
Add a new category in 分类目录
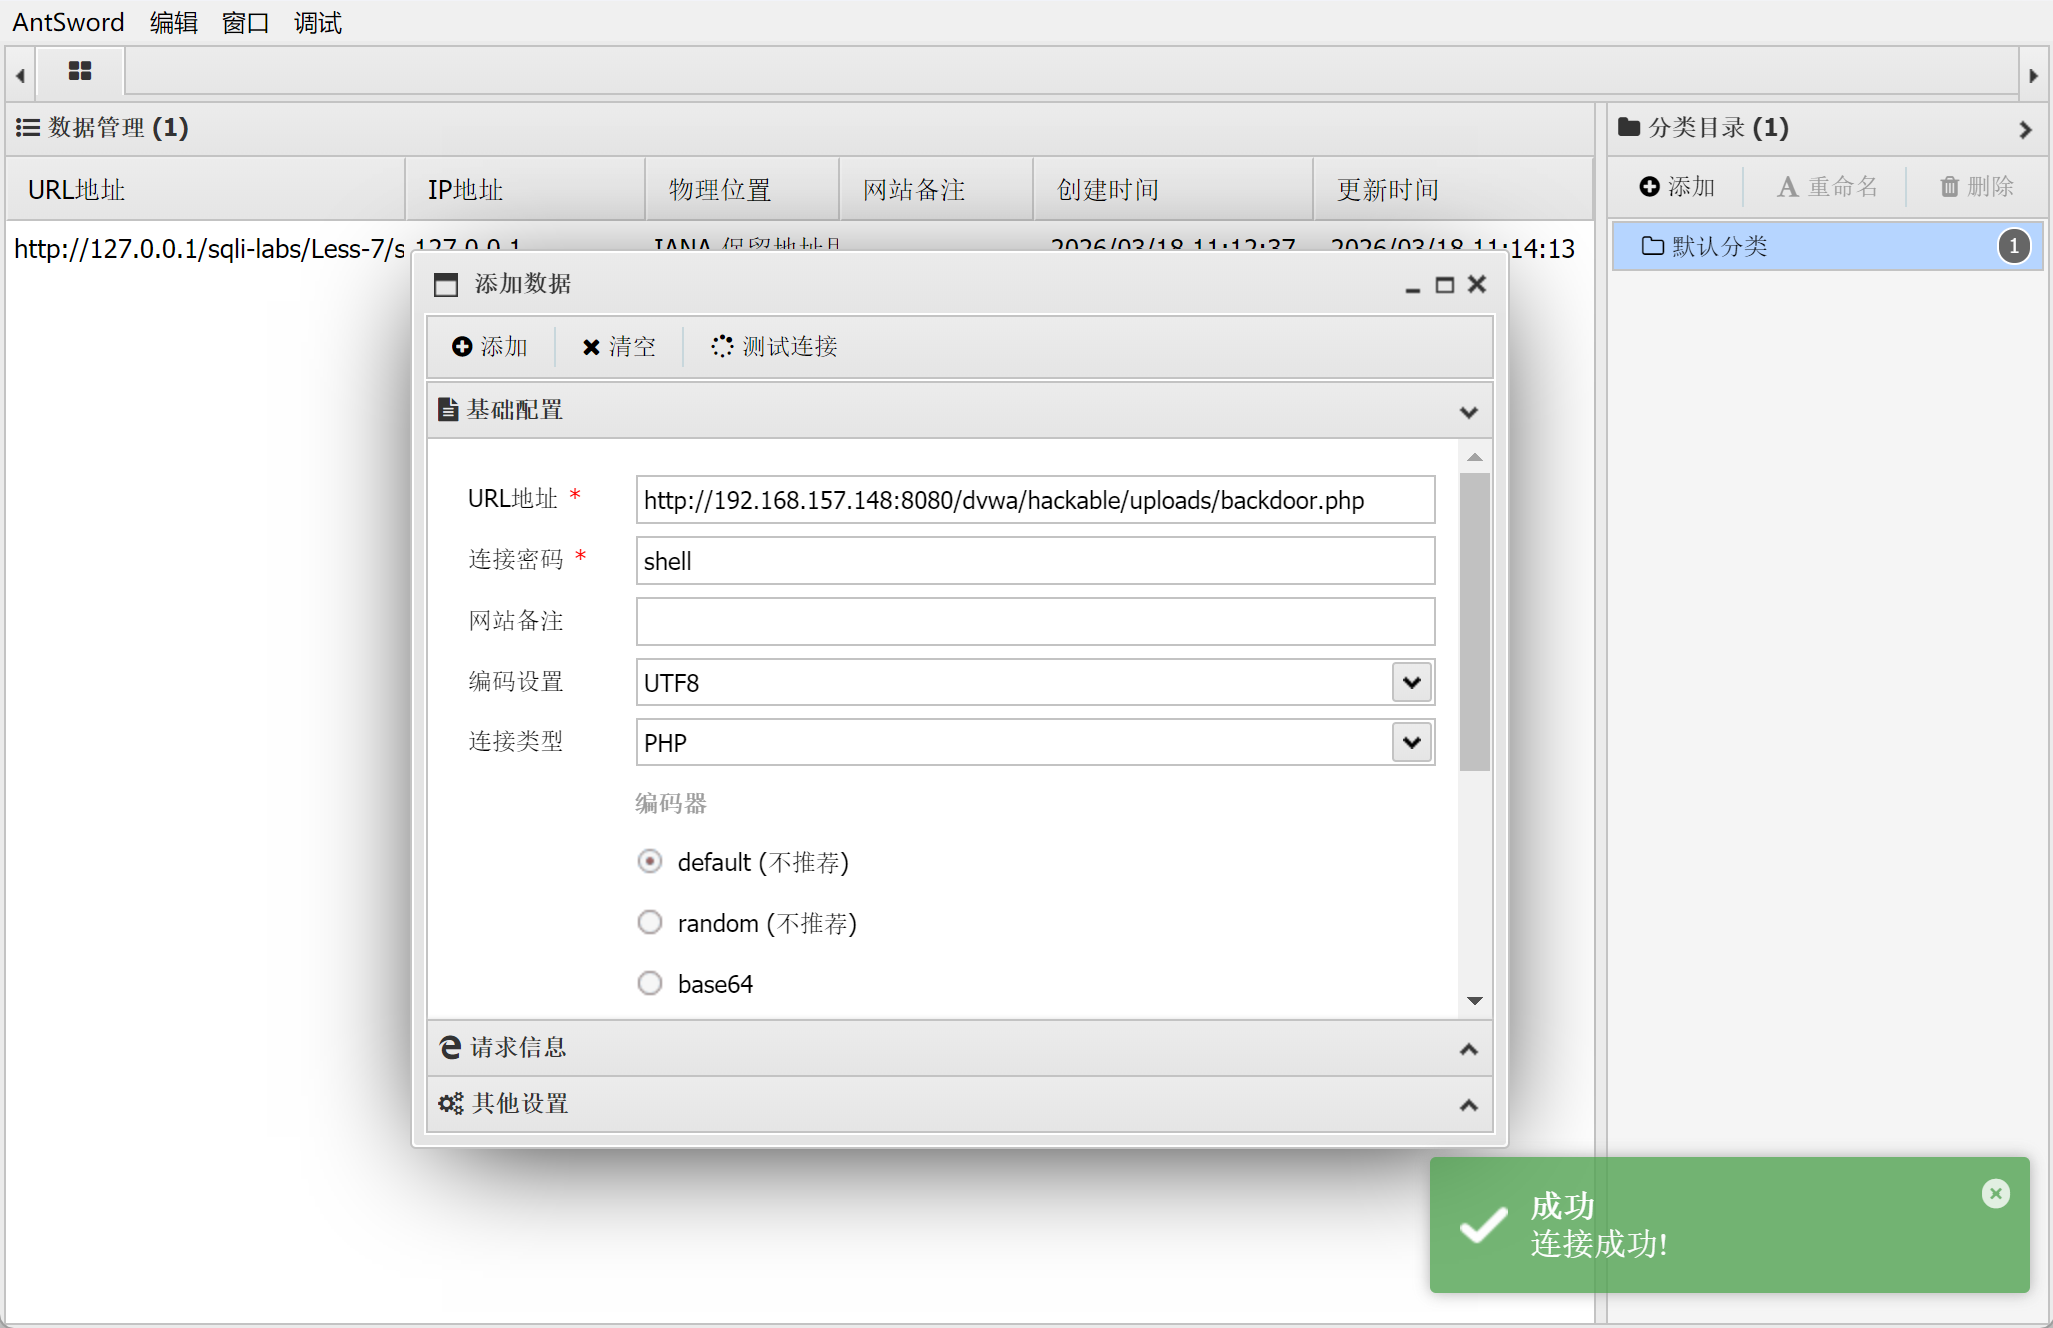[x=1678, y=187]
